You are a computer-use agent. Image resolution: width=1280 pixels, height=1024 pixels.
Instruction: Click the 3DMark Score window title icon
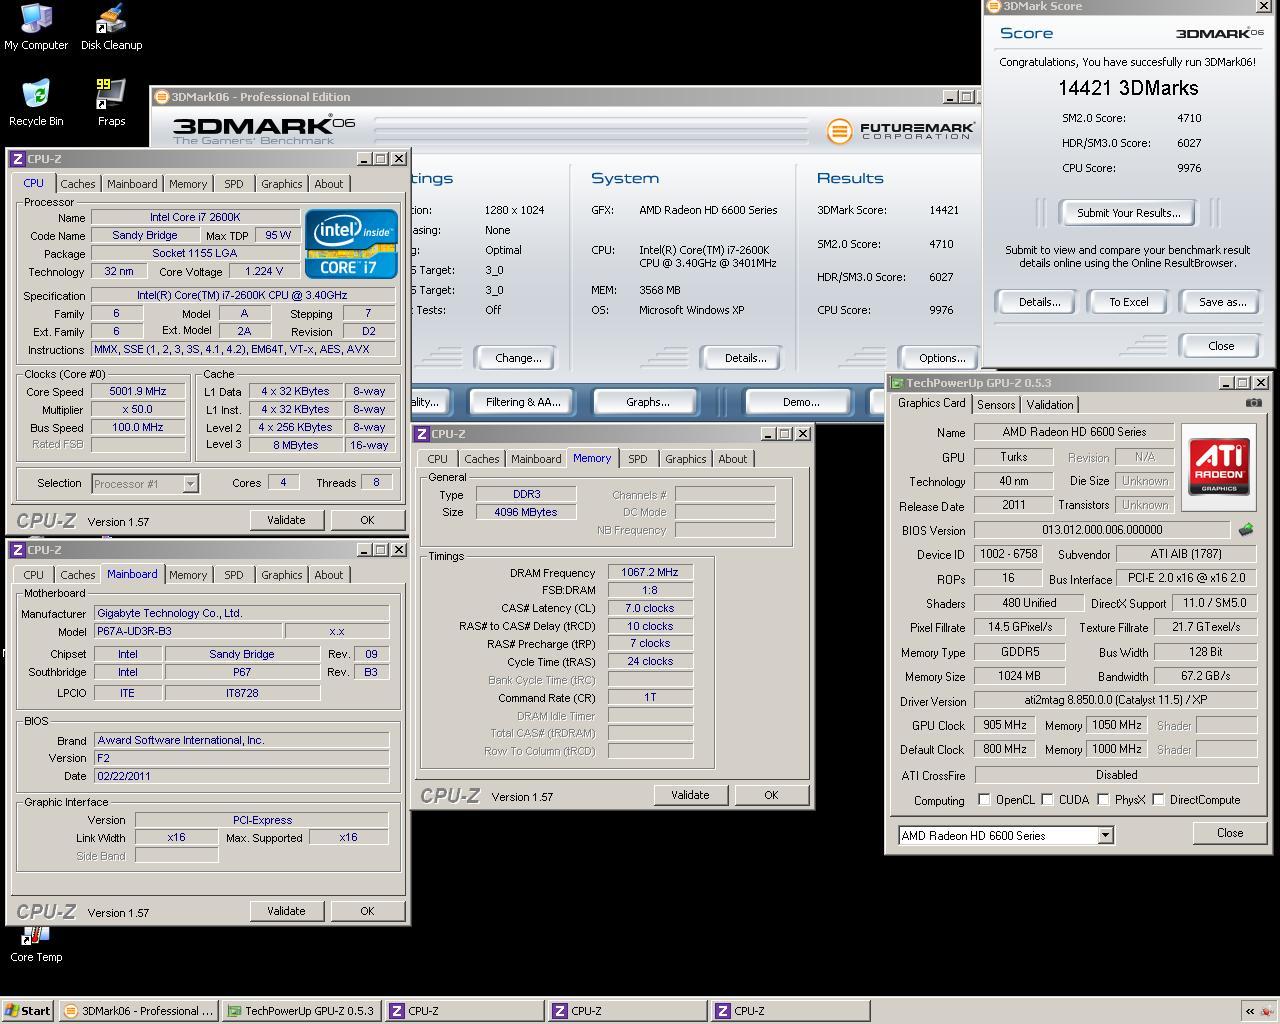(993, 6)
